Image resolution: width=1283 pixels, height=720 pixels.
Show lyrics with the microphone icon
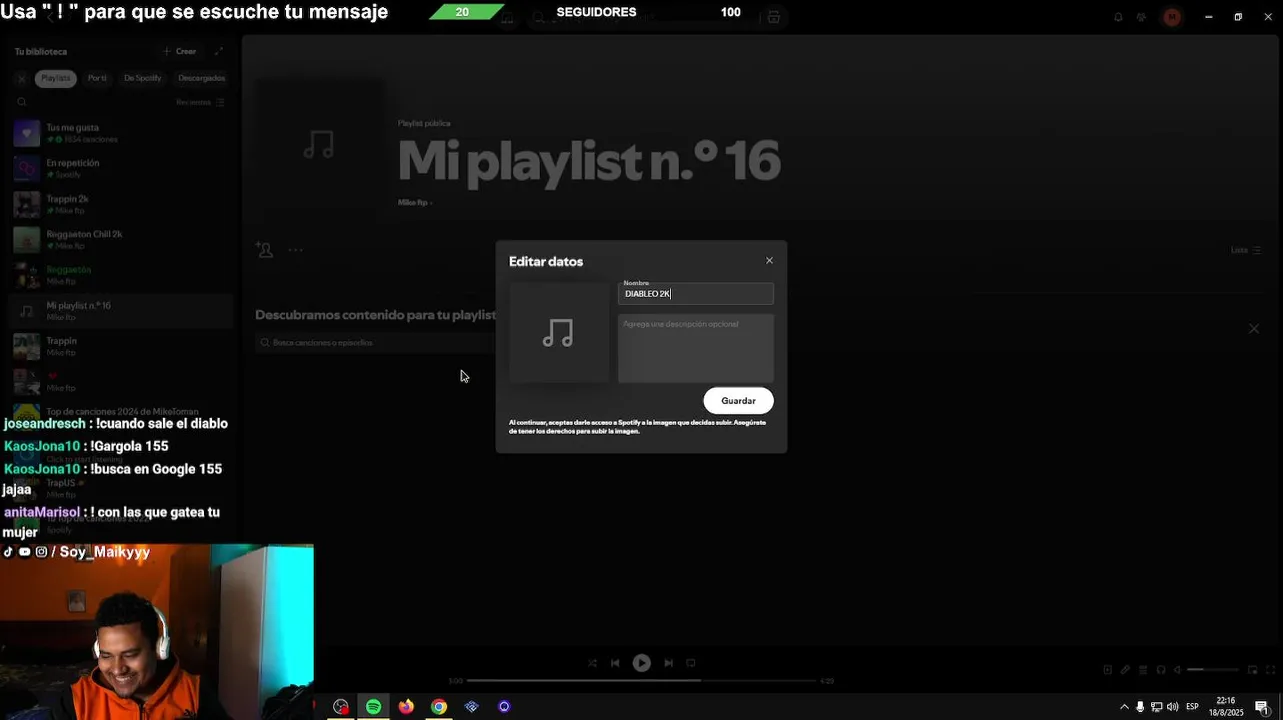[x=1125, y=669]
